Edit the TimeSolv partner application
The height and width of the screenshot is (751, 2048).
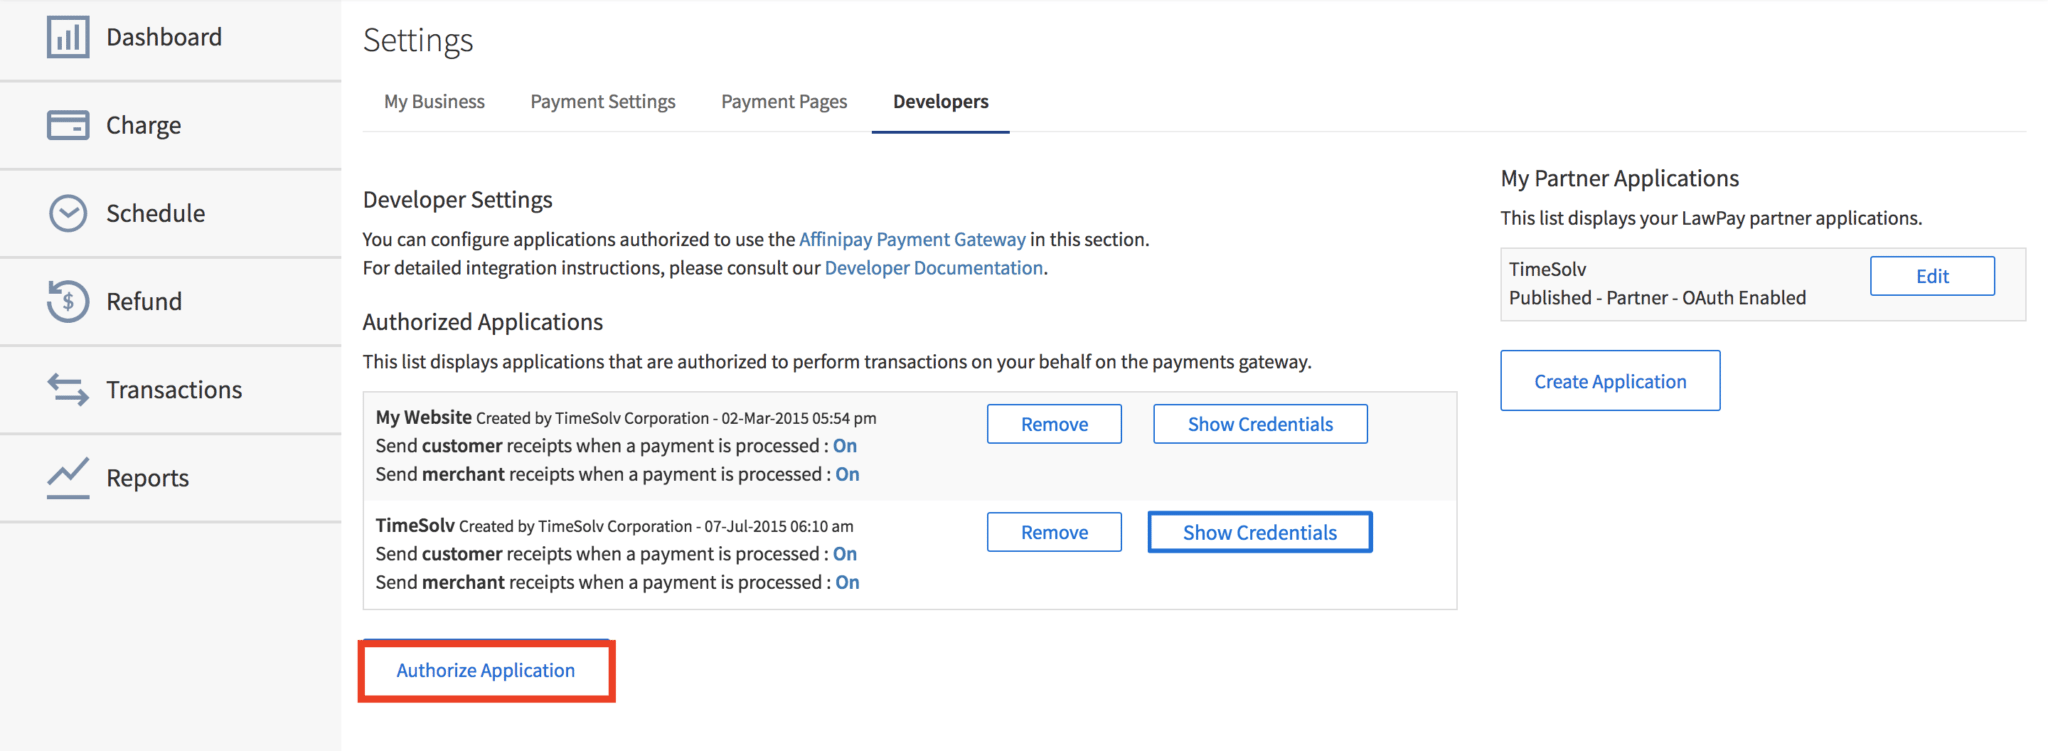click(1932, 276)
